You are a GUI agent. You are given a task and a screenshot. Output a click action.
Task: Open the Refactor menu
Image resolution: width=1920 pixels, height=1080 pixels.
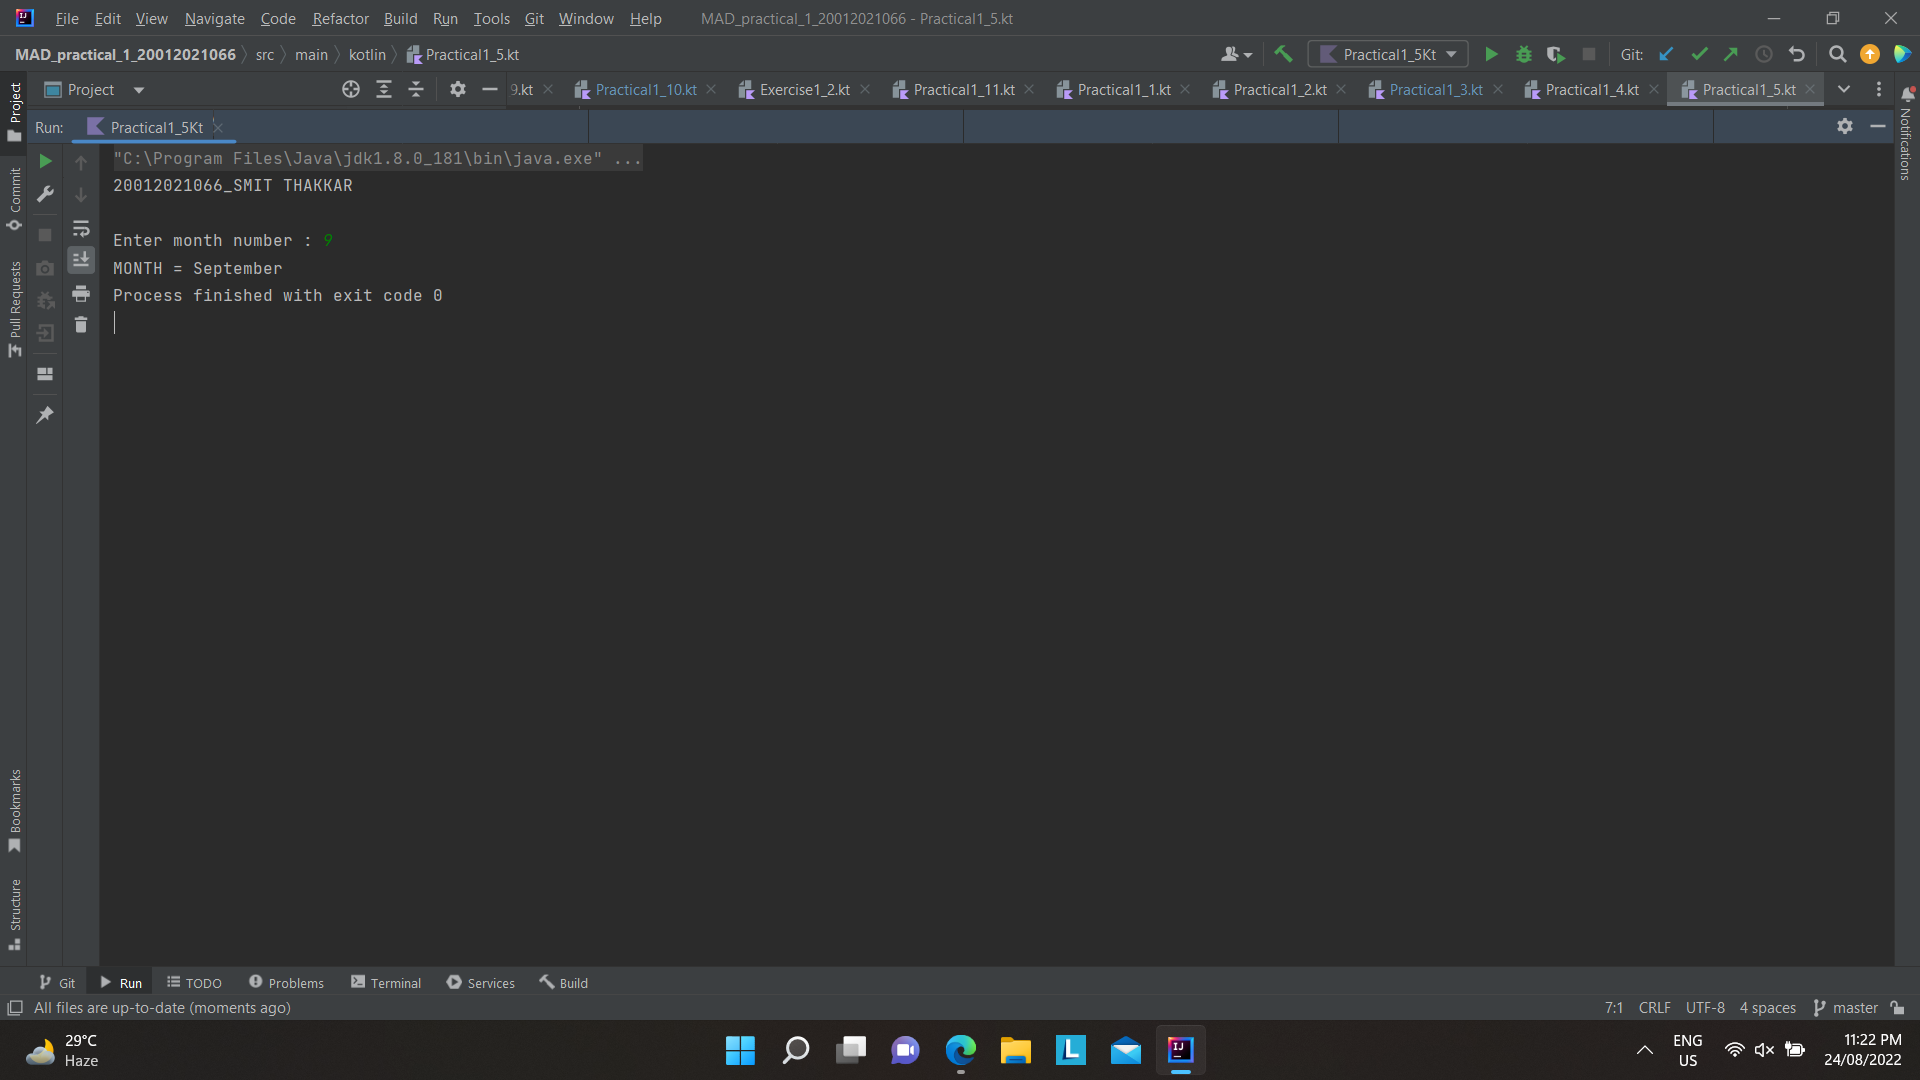340,19
